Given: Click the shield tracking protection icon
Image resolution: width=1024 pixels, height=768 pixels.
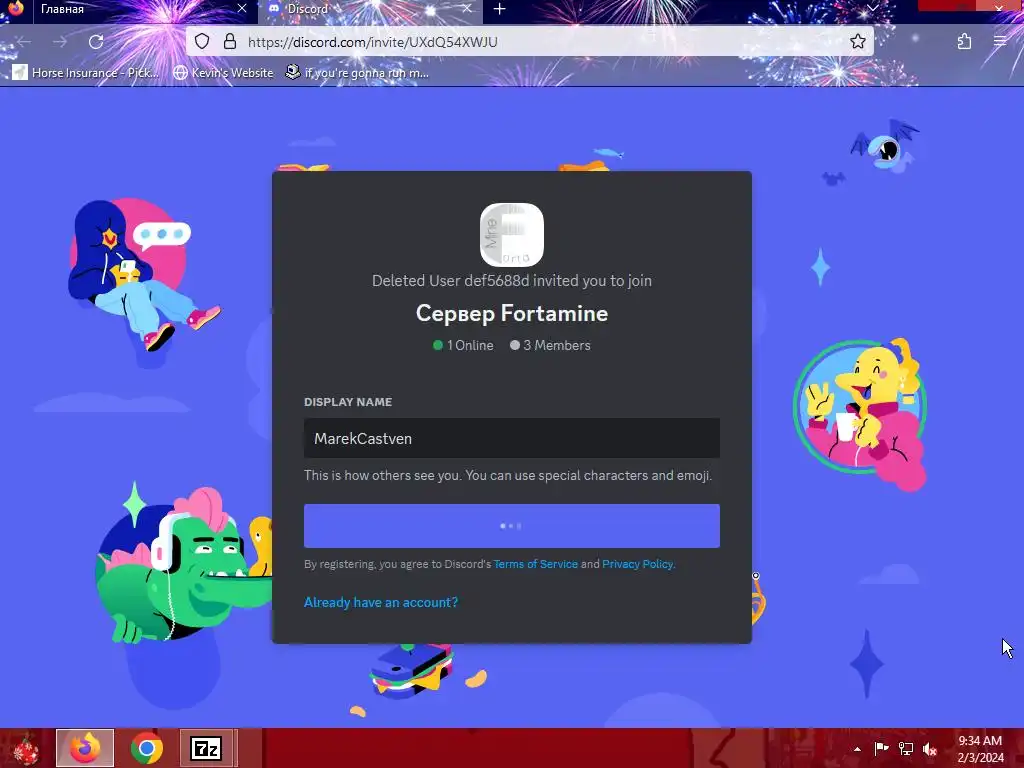Looking at the screenshot, I should click(202, 42).
